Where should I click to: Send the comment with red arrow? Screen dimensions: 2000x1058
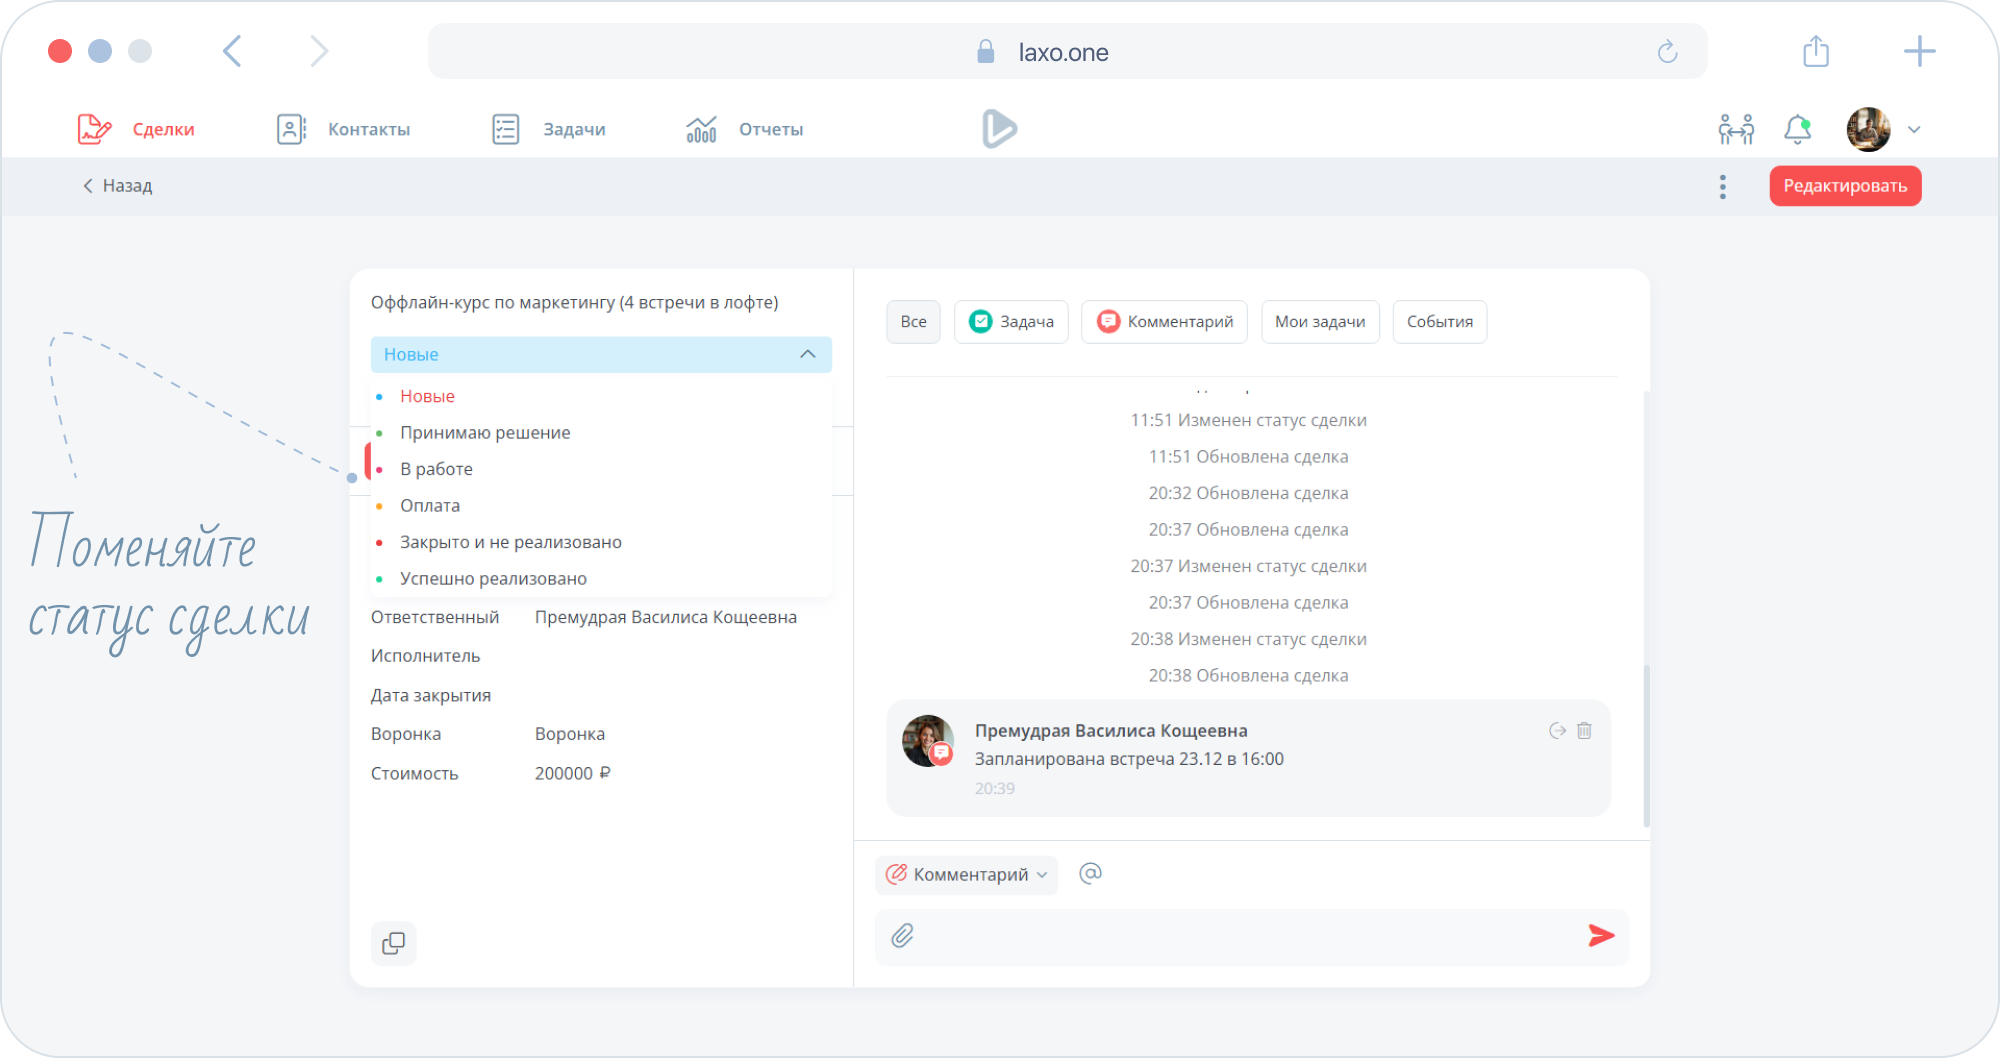[x=1601, y=936]
